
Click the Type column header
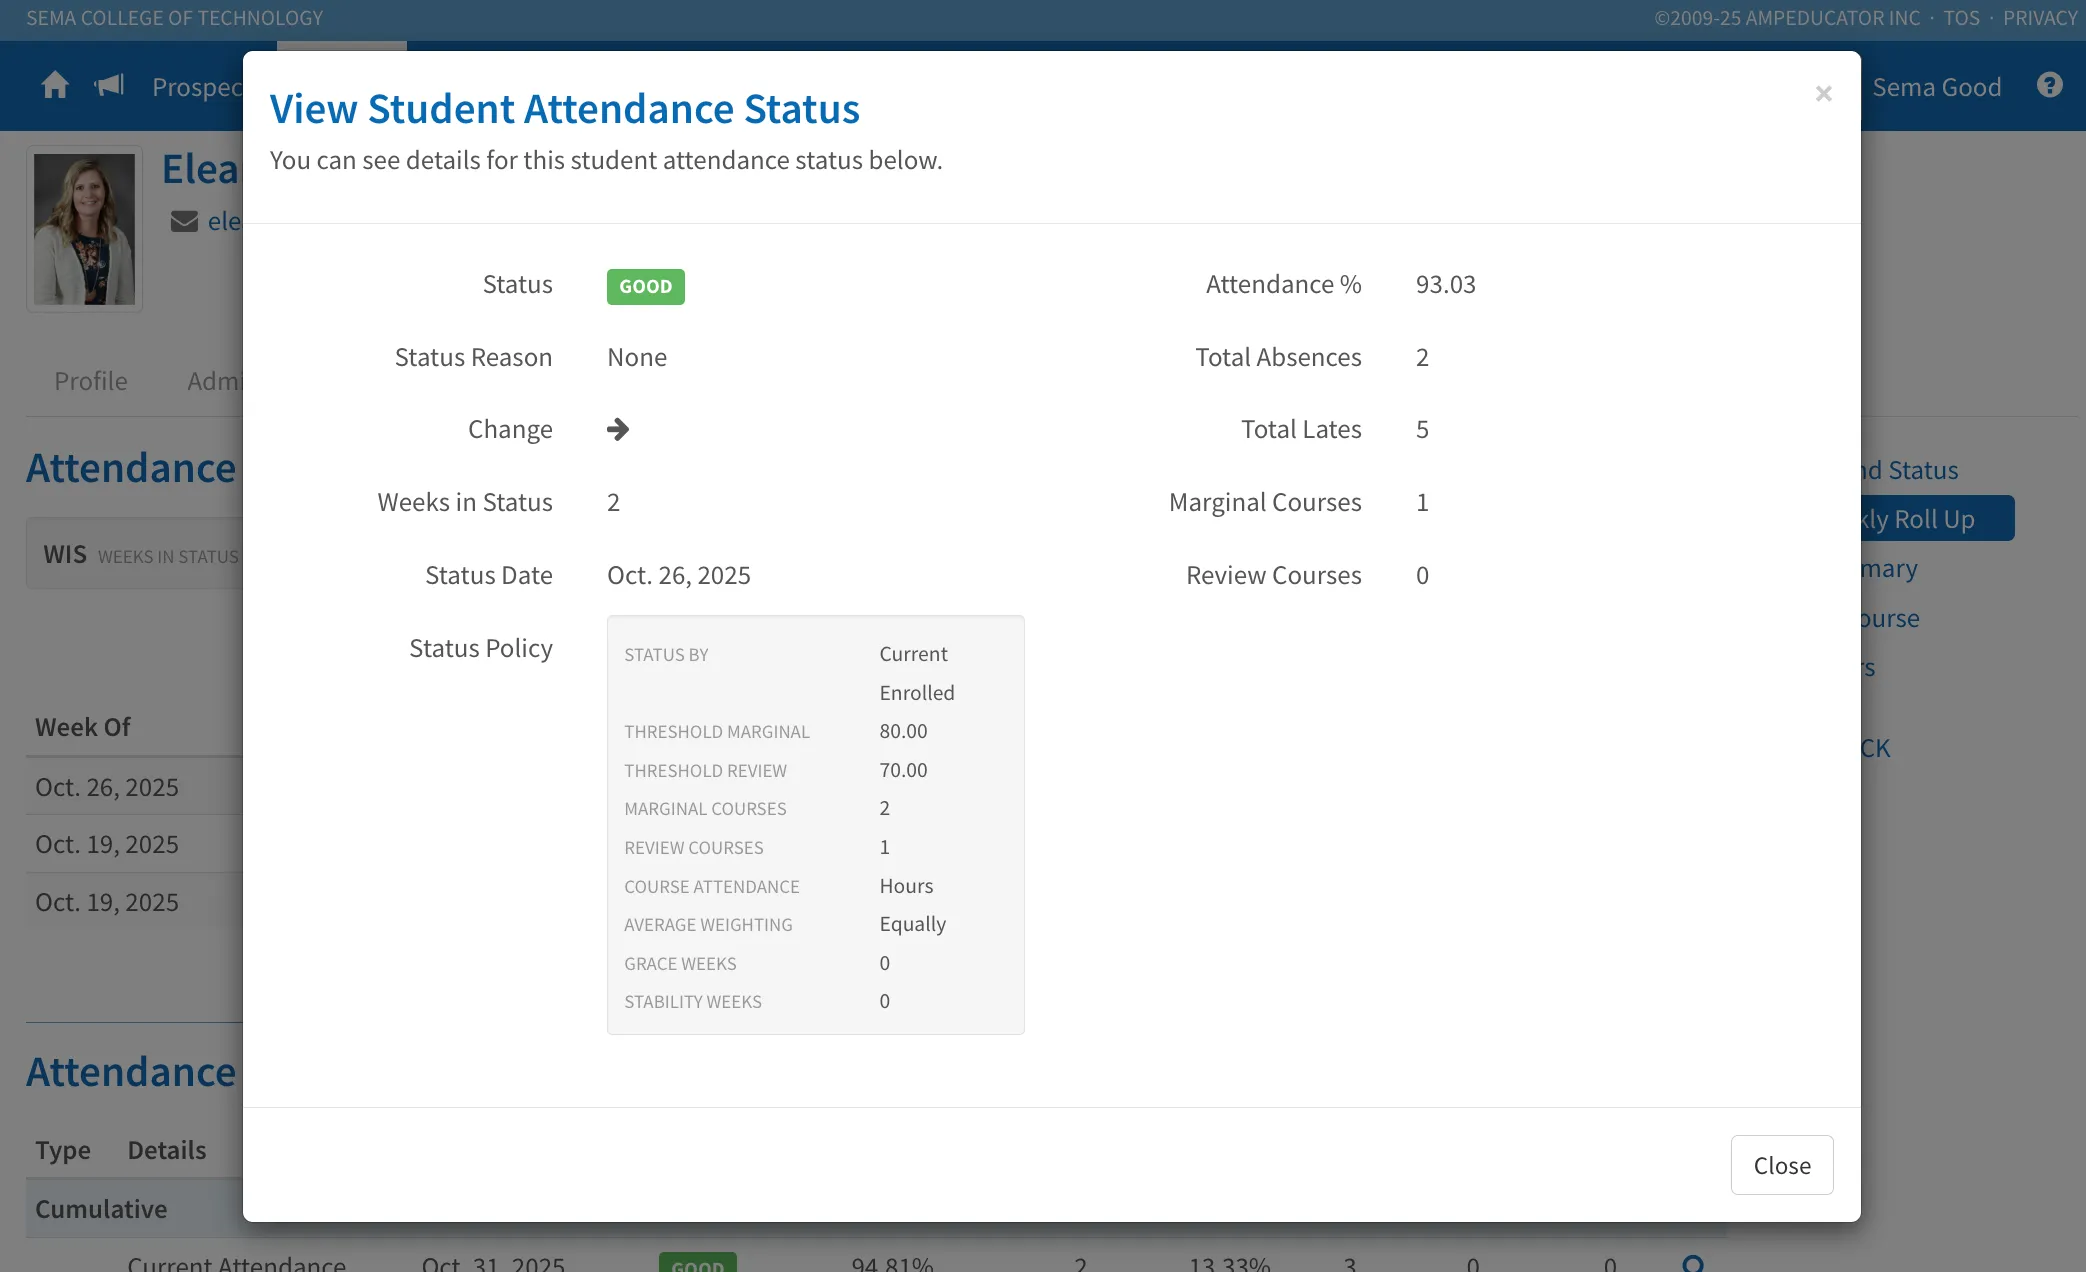click(x=63, y=1150)
